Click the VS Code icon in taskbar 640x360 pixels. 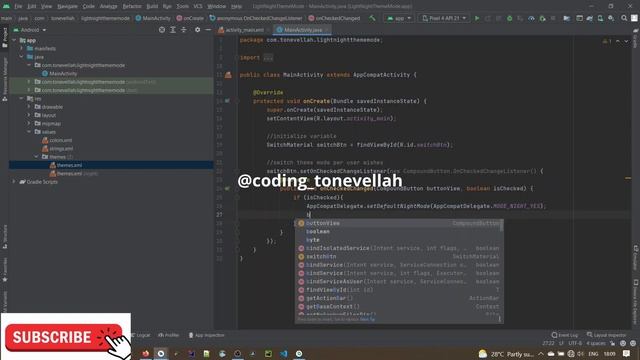[284, 353]
